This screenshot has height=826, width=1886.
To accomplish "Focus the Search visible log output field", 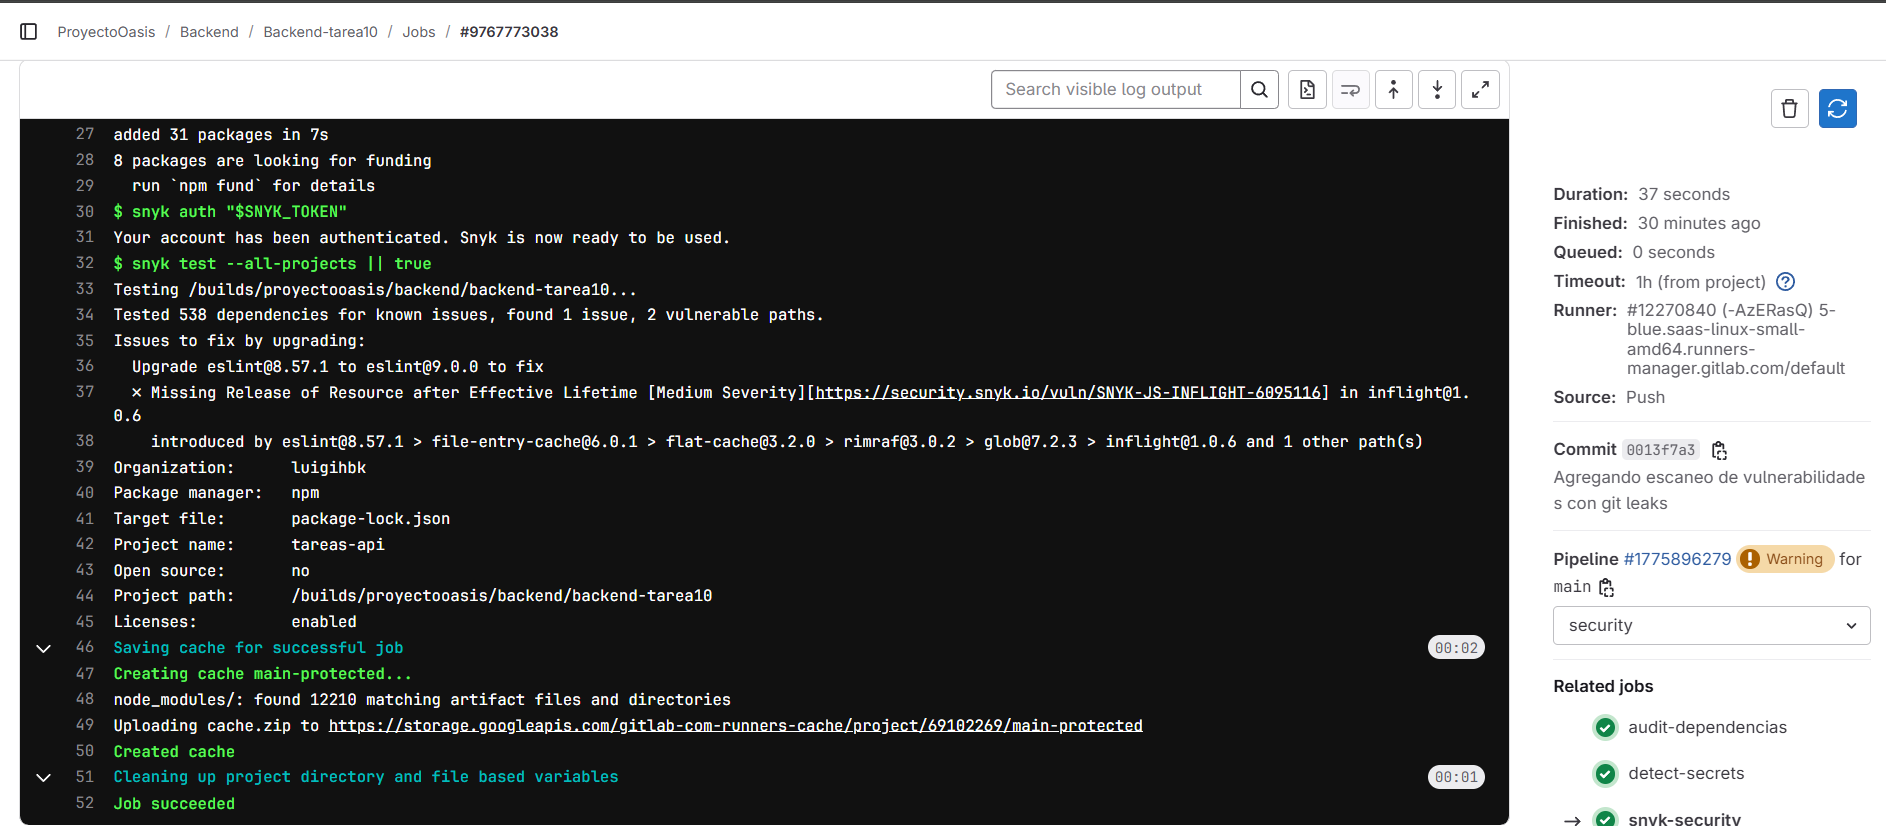I will [x=1115, y=90].
